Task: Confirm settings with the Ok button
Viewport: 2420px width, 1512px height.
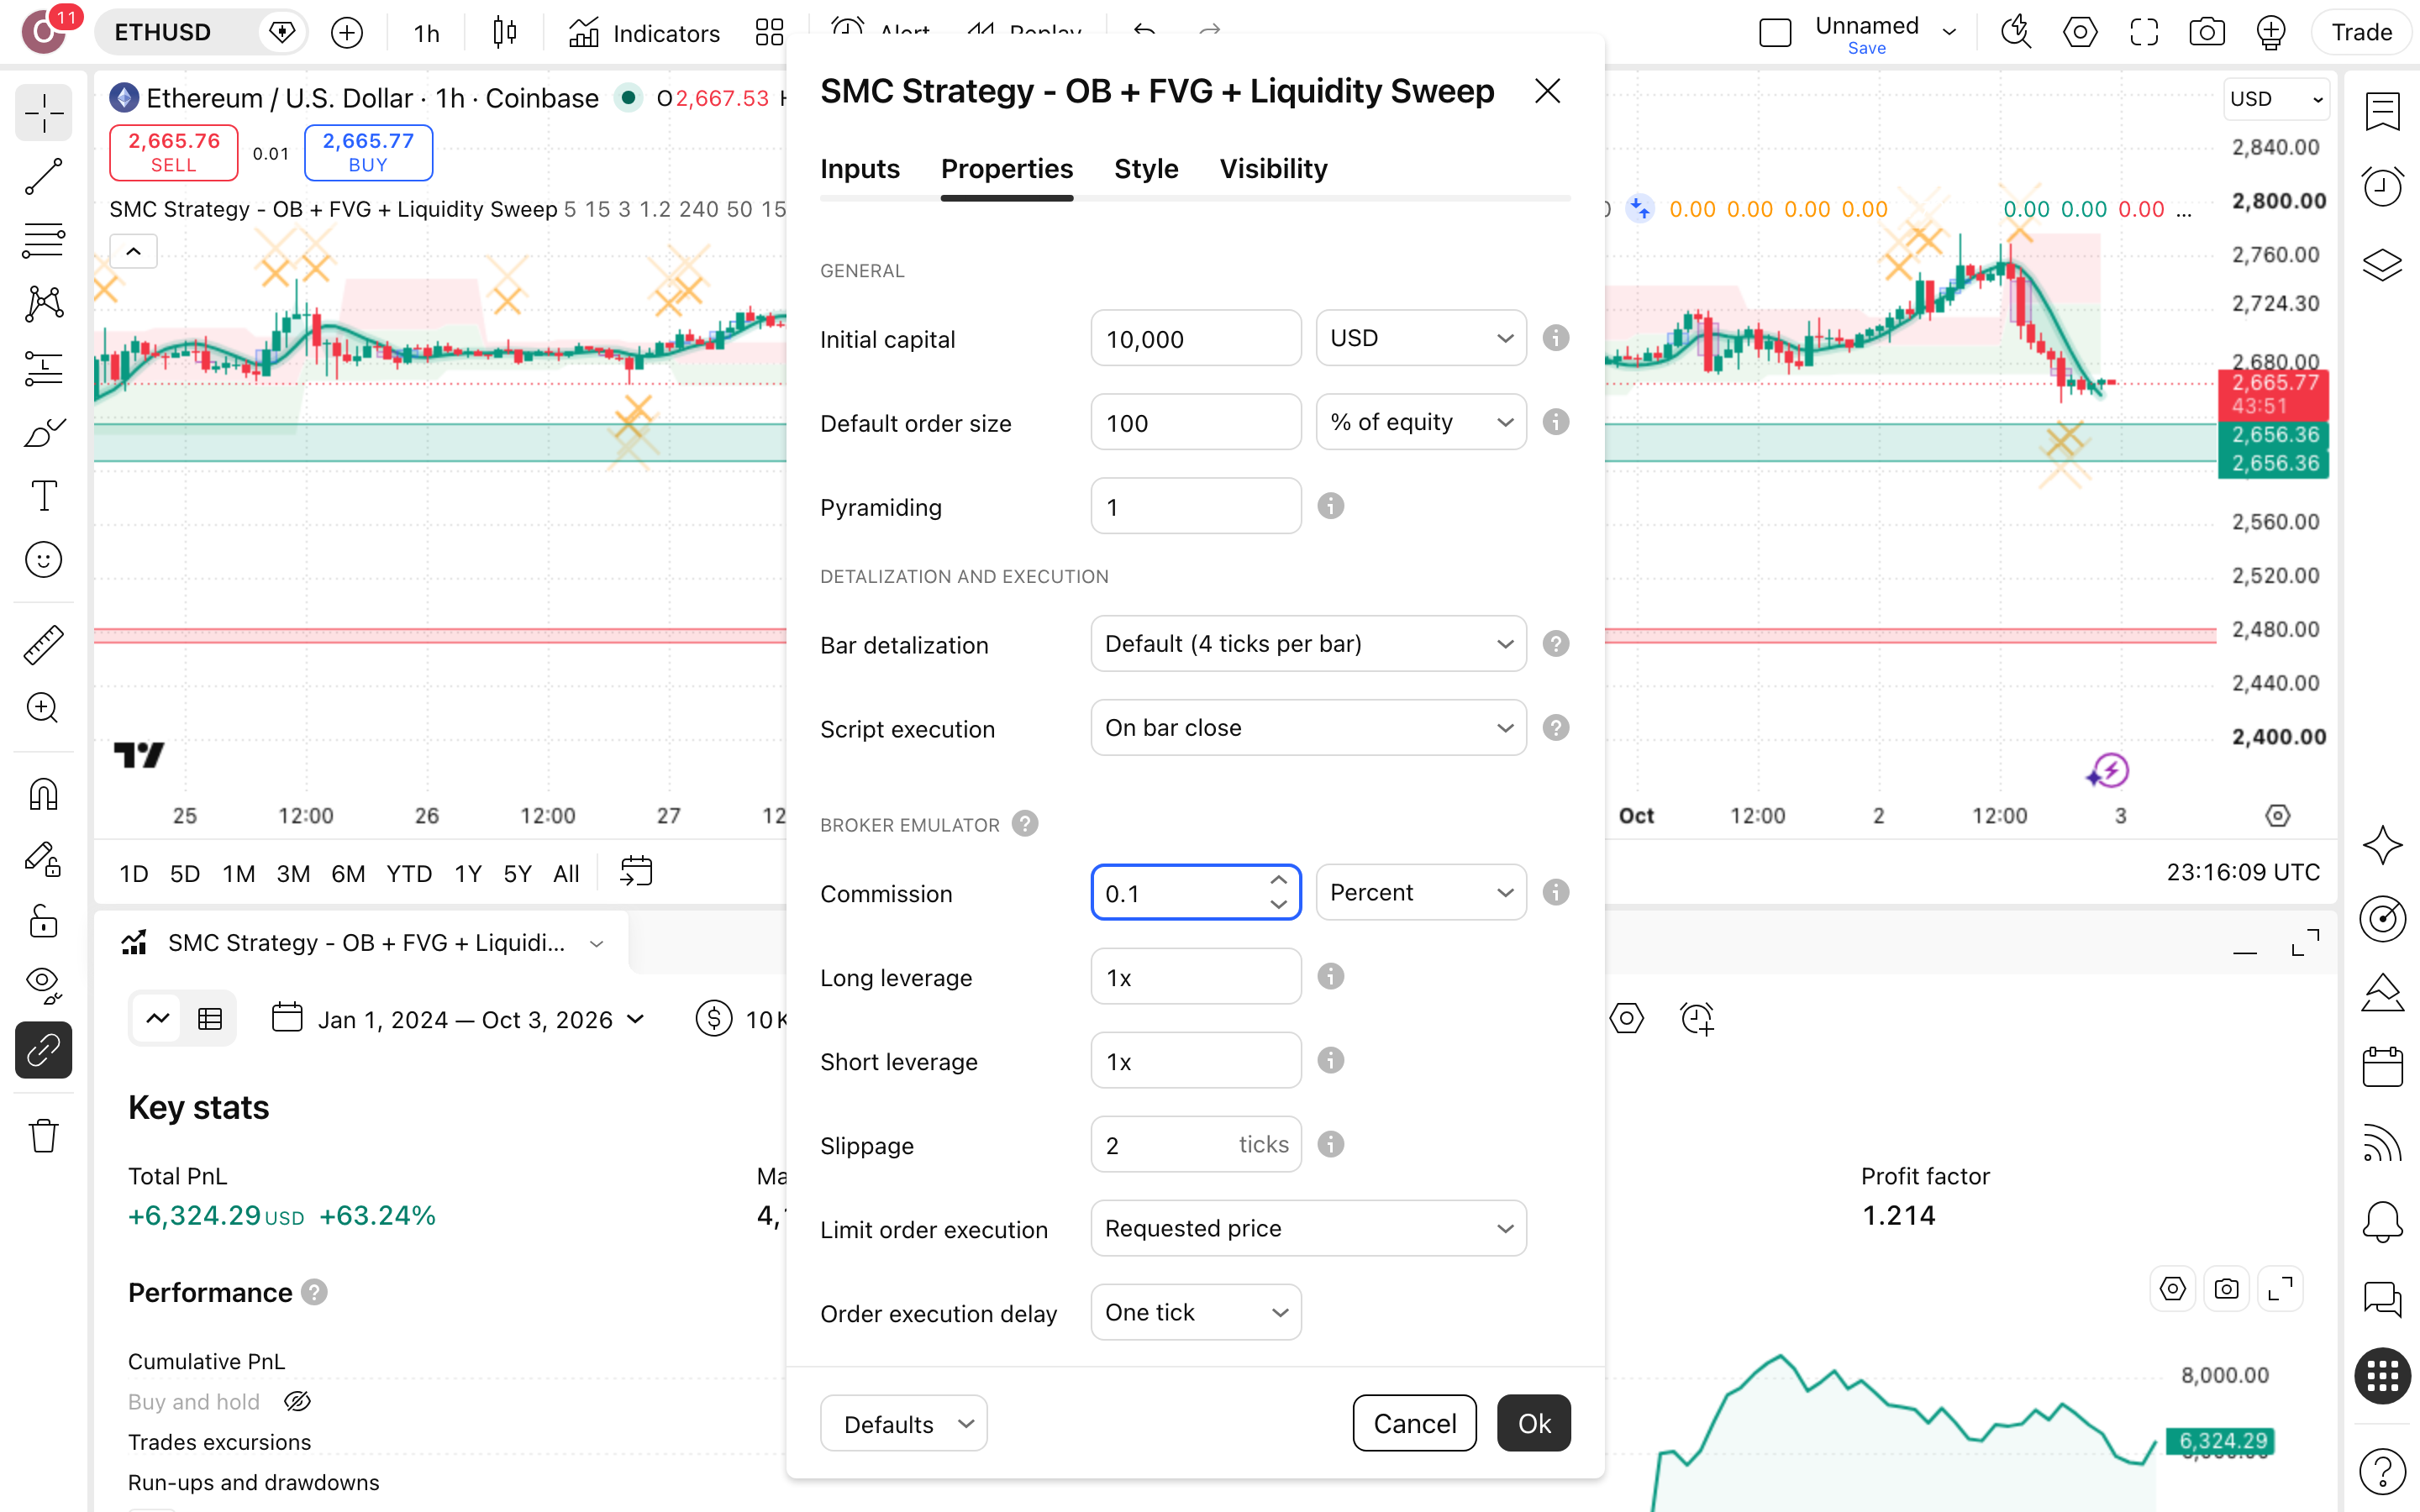Action: pyautogui.click(x=1534, y=1423)
